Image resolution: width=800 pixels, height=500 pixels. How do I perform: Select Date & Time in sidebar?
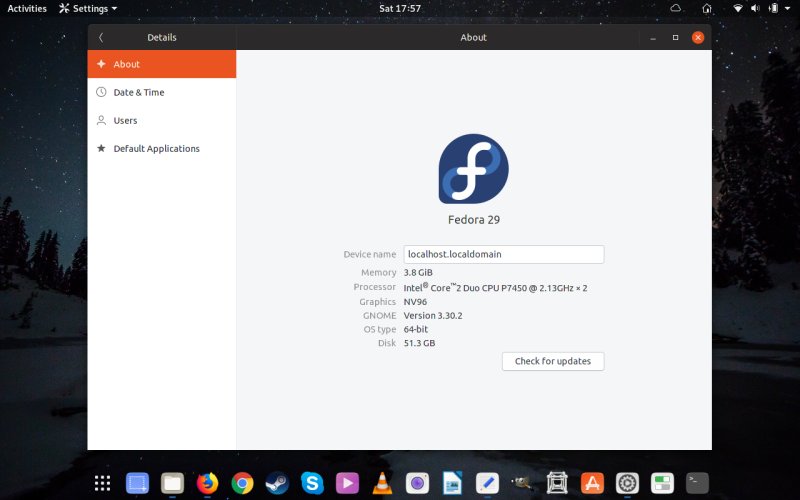tap(139, 92)
